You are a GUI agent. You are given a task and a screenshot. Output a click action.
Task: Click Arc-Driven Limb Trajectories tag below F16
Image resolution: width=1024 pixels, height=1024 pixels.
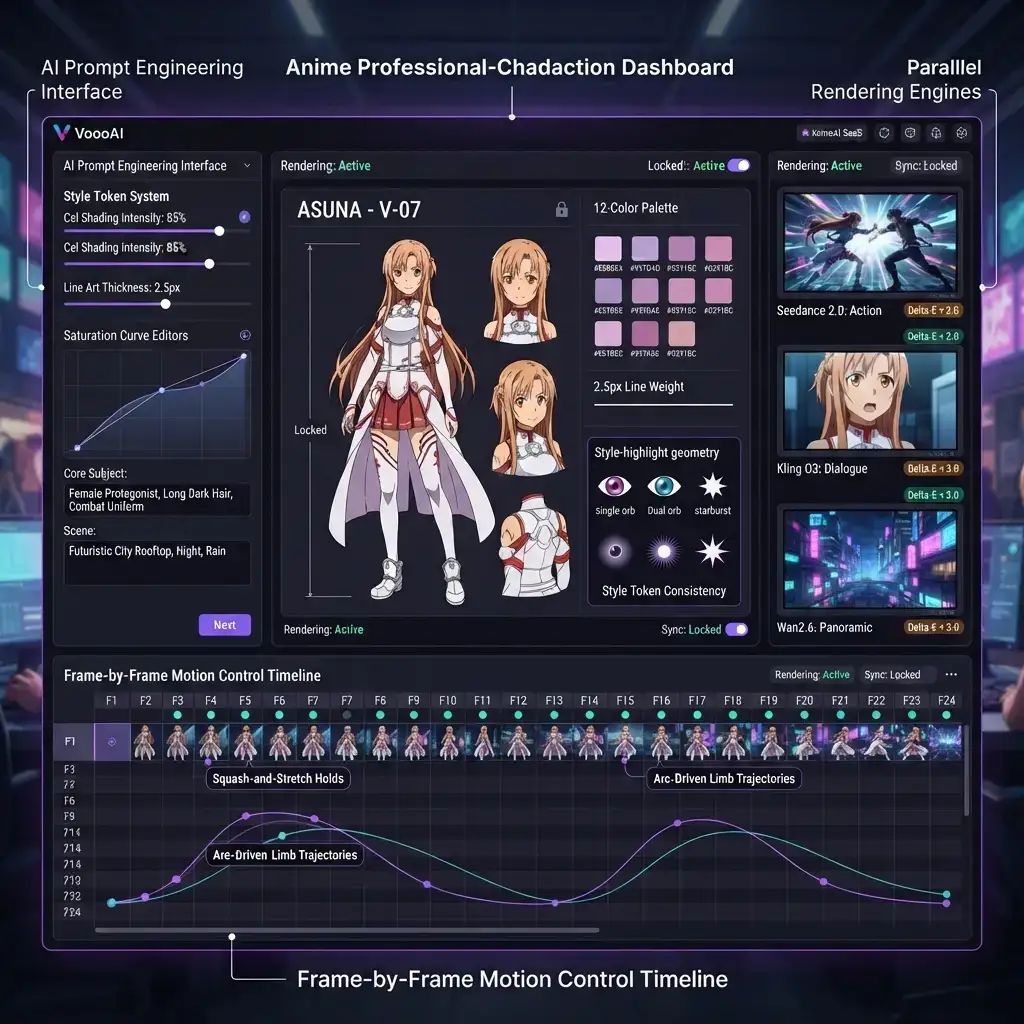[x=724, y=778]
